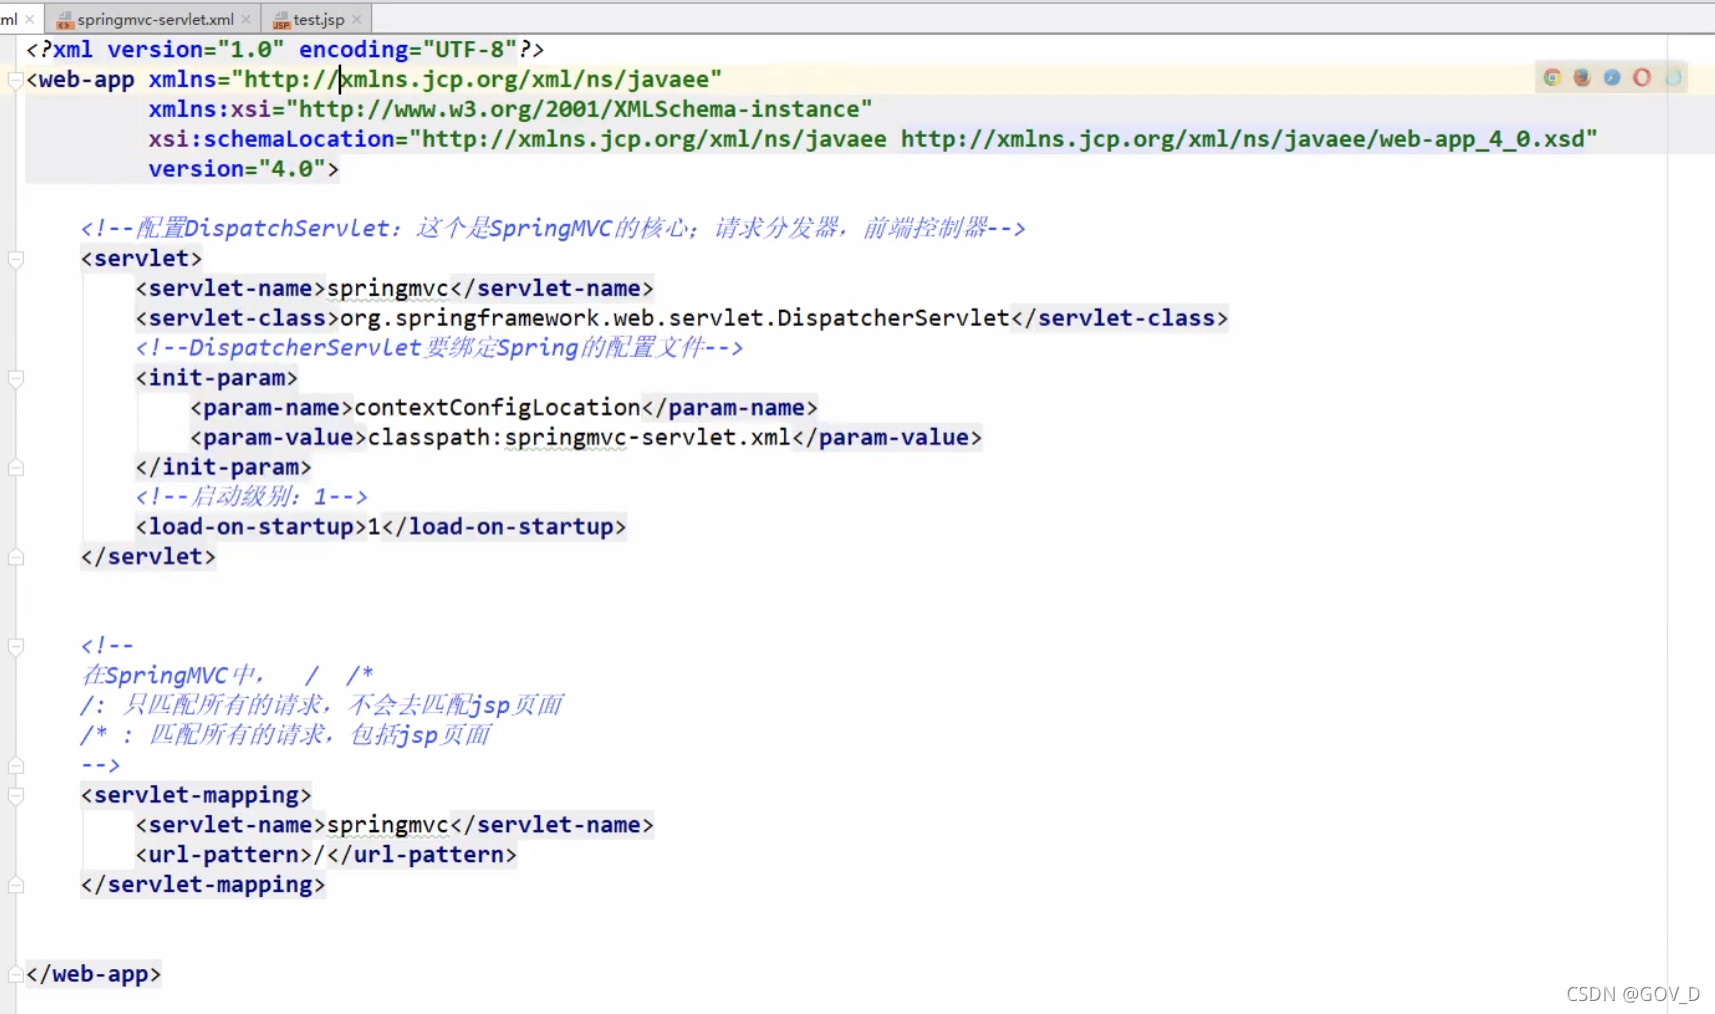
Task: Click the xmlns:xsi XMLSchema-instance attribute
Action: (510, 109)
